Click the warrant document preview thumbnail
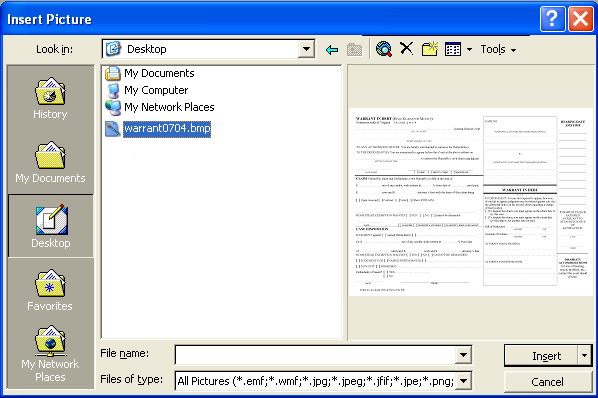This screenshot has height=398, width=598. 471,202
